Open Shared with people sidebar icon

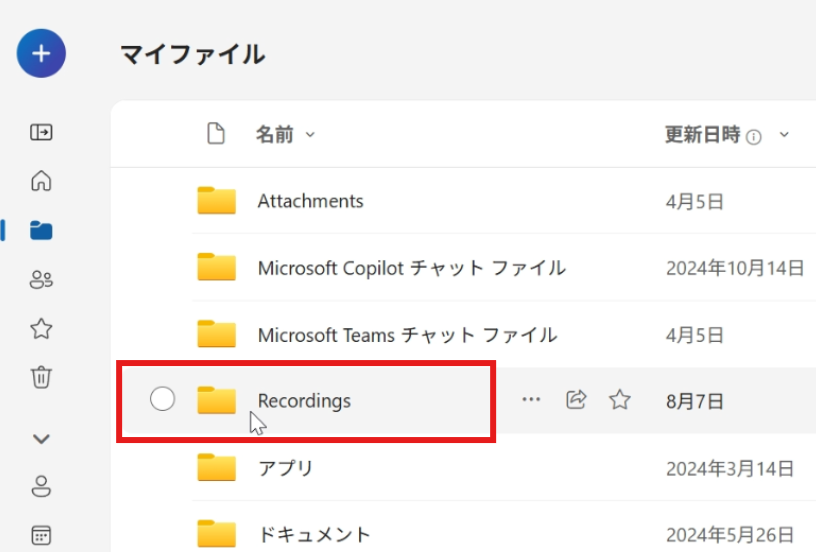[x=41, y=280]
